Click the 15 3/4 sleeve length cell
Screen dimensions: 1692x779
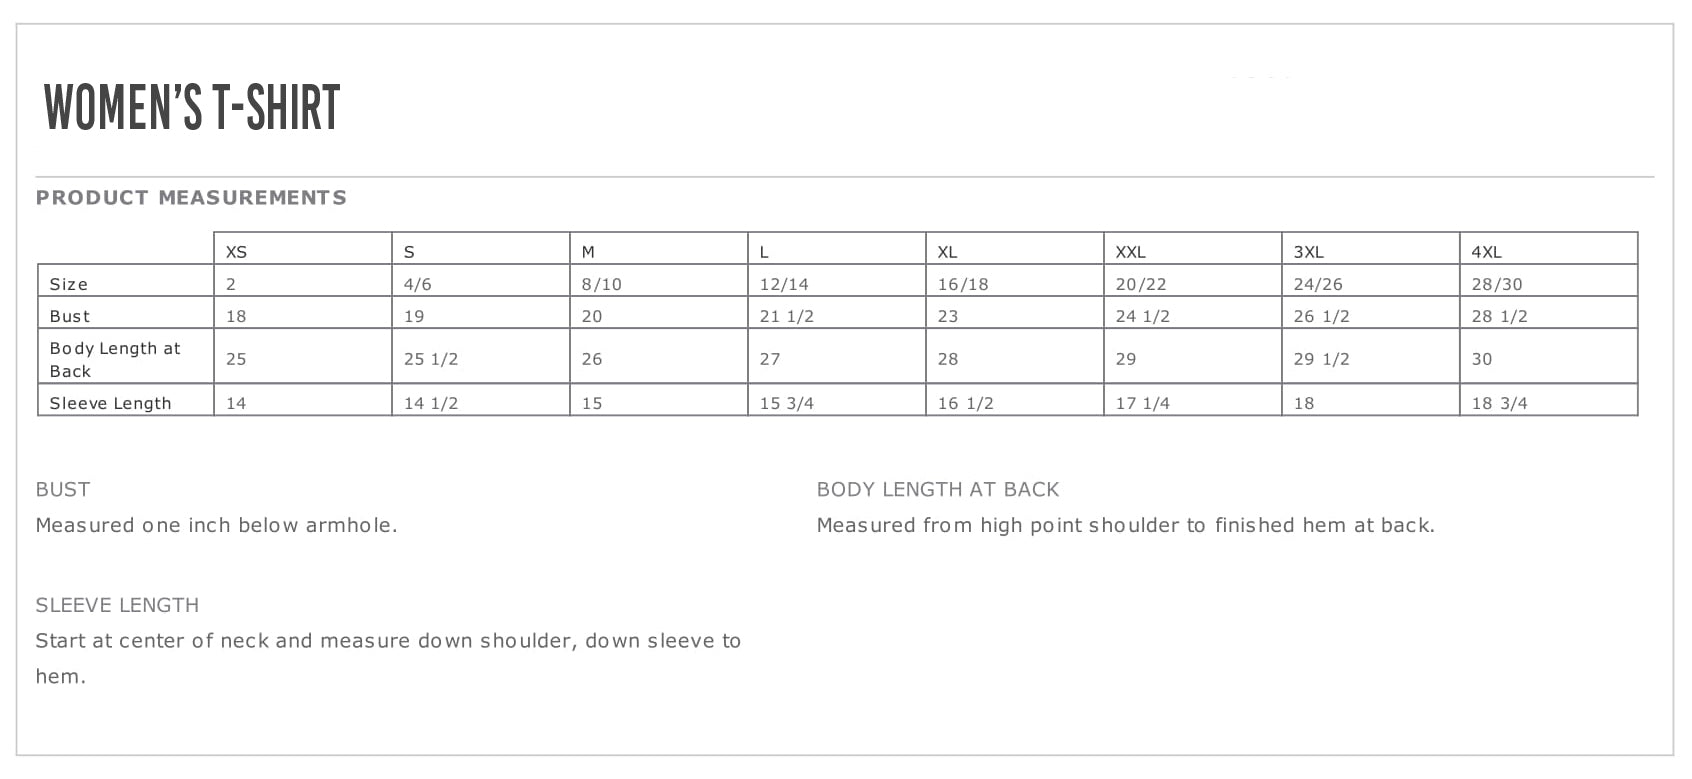pyautogui.click(x=786, y=403)
